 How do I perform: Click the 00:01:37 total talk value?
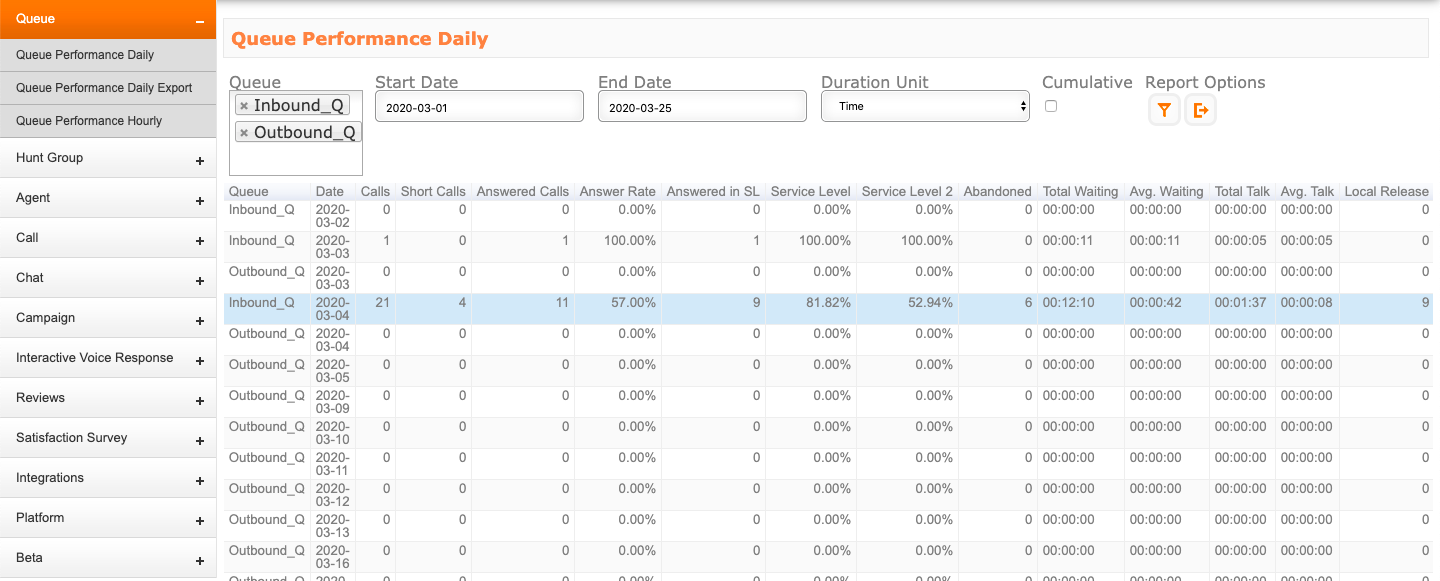point(1241,302)
